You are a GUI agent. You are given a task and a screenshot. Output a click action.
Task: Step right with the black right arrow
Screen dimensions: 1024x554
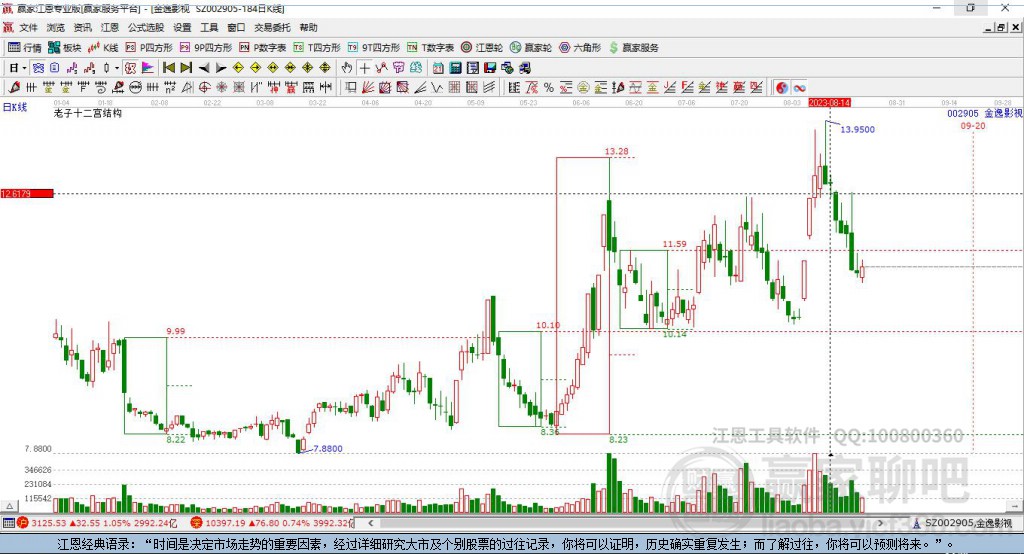click(x=221, y=68)
